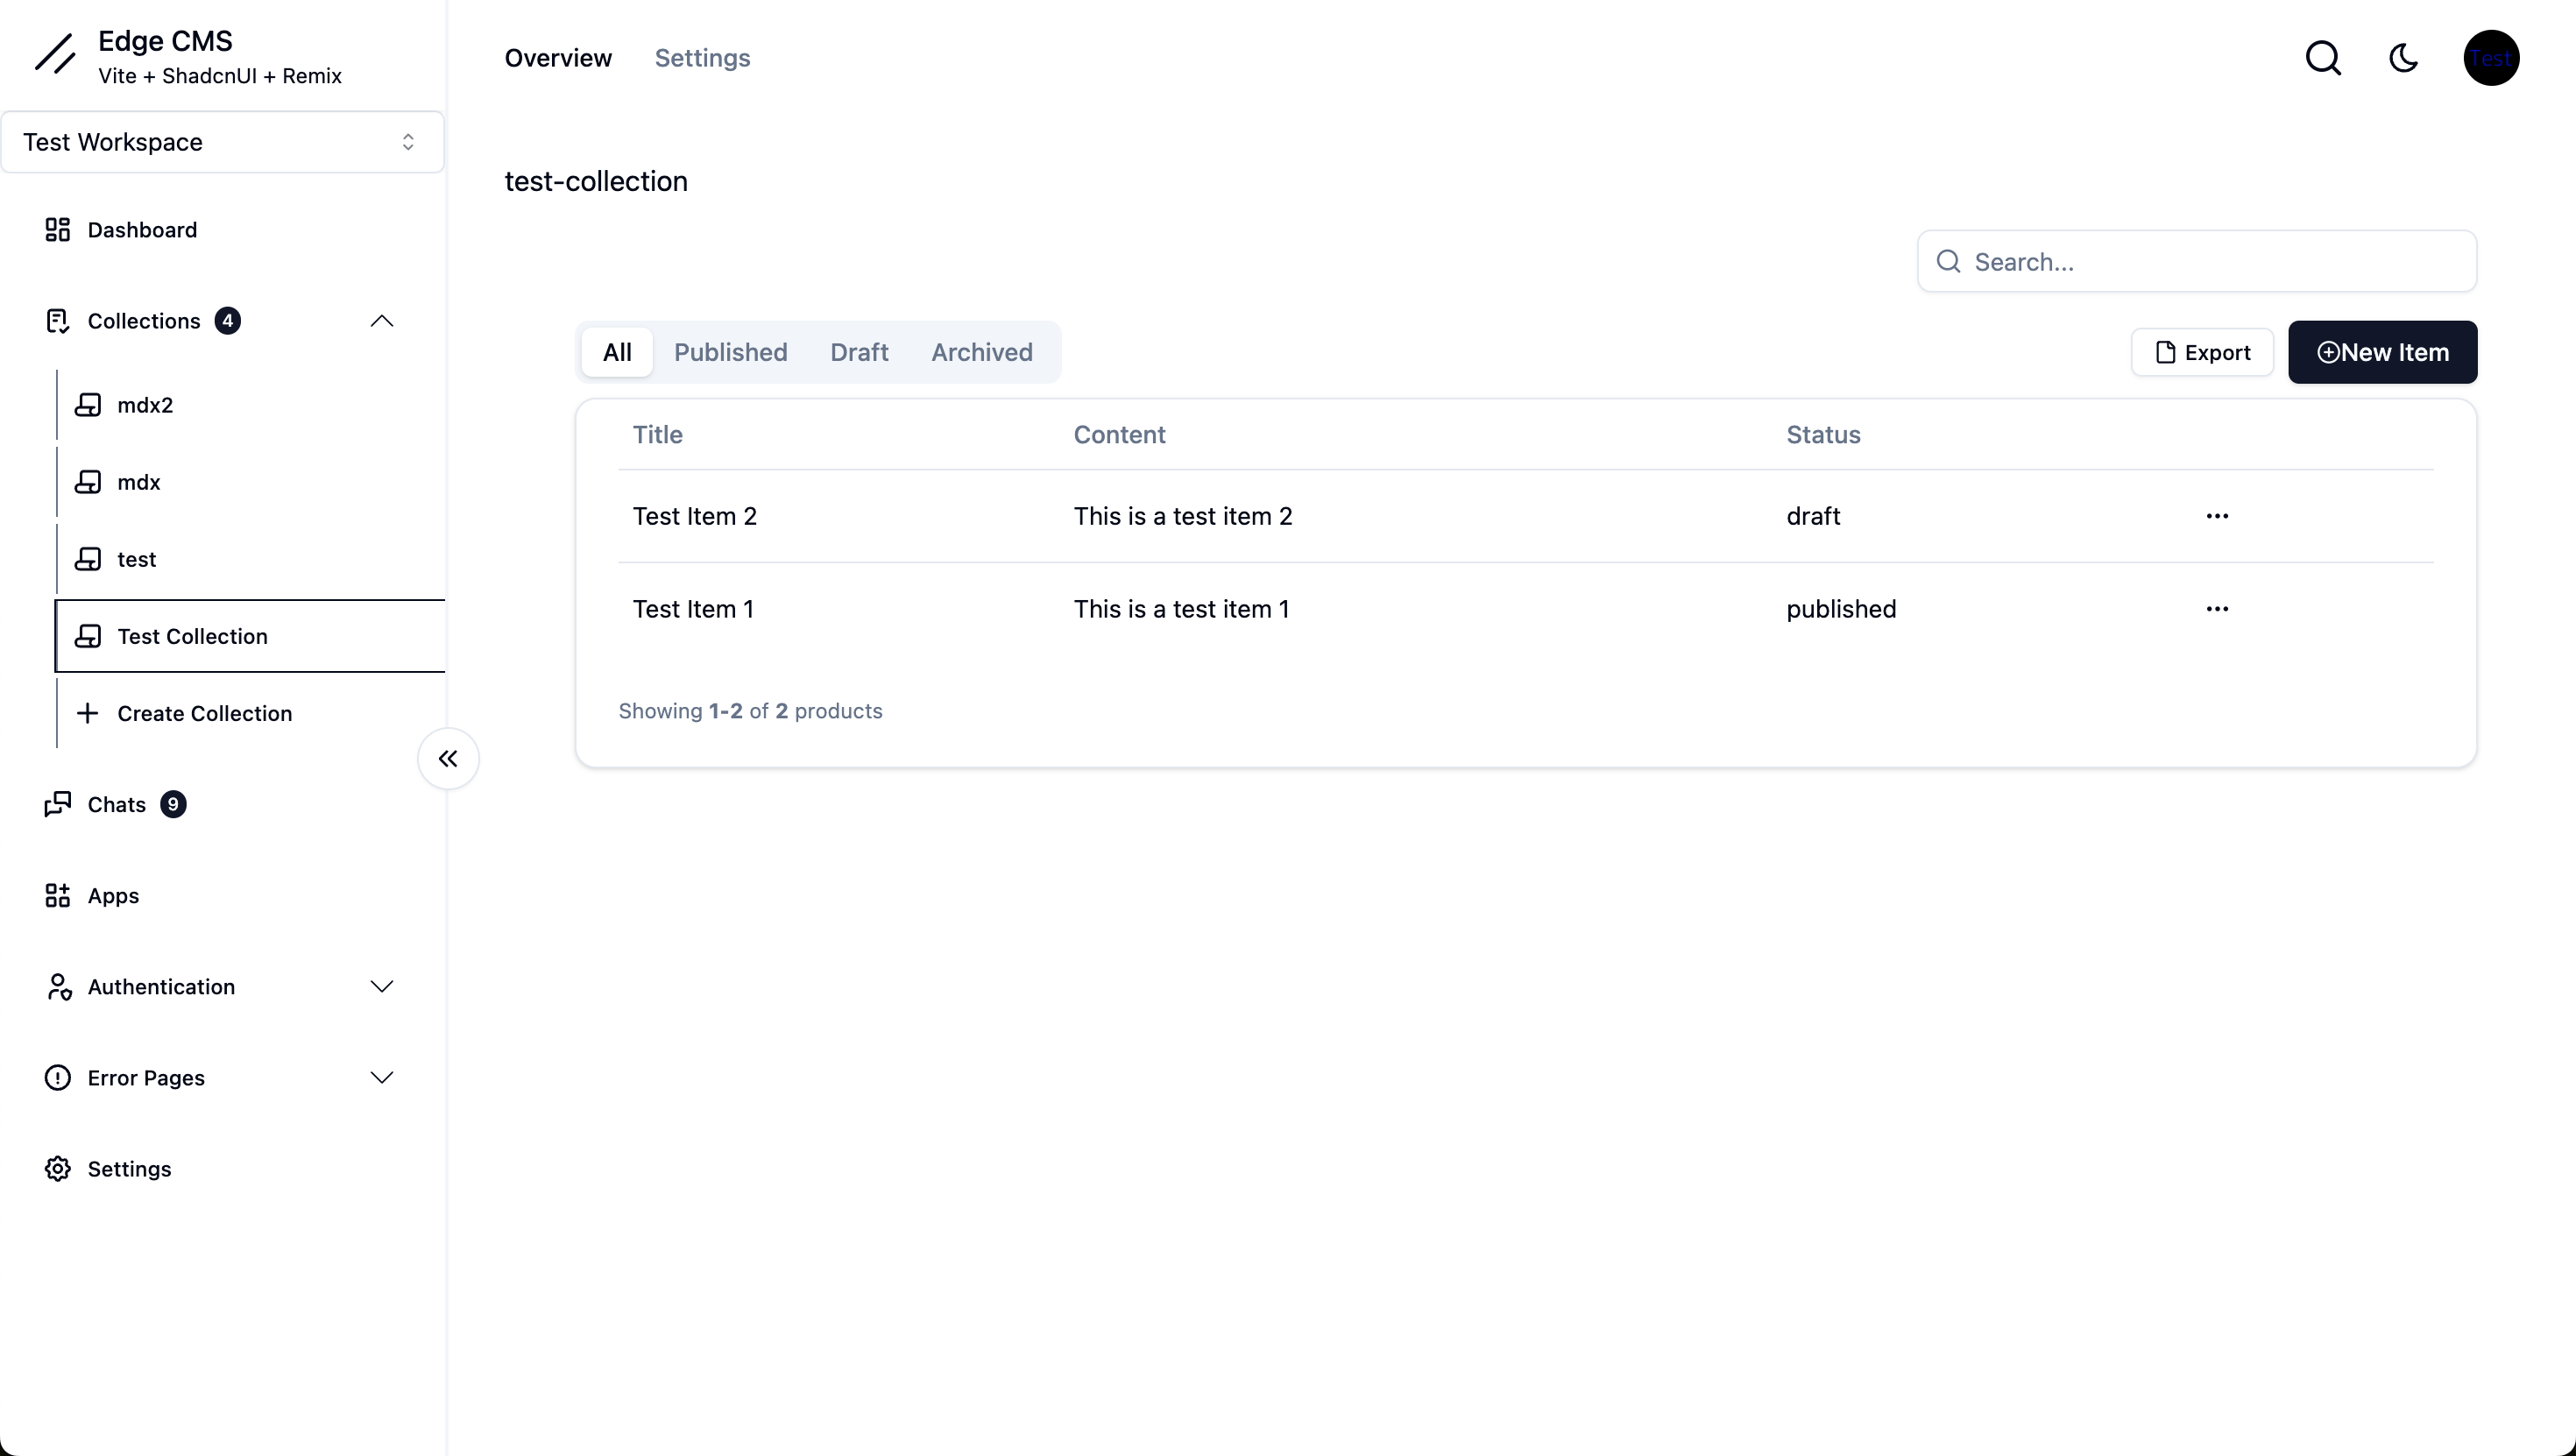
Task: Click the New Item button
Action: [2382, 352]
